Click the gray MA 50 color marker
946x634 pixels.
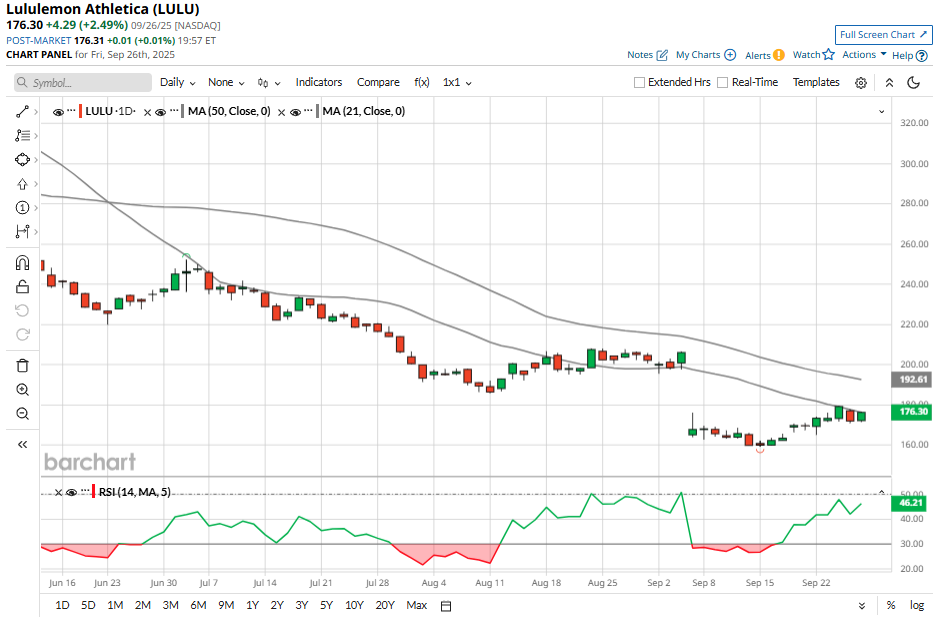pyautogui.click(x=183, y=112)
